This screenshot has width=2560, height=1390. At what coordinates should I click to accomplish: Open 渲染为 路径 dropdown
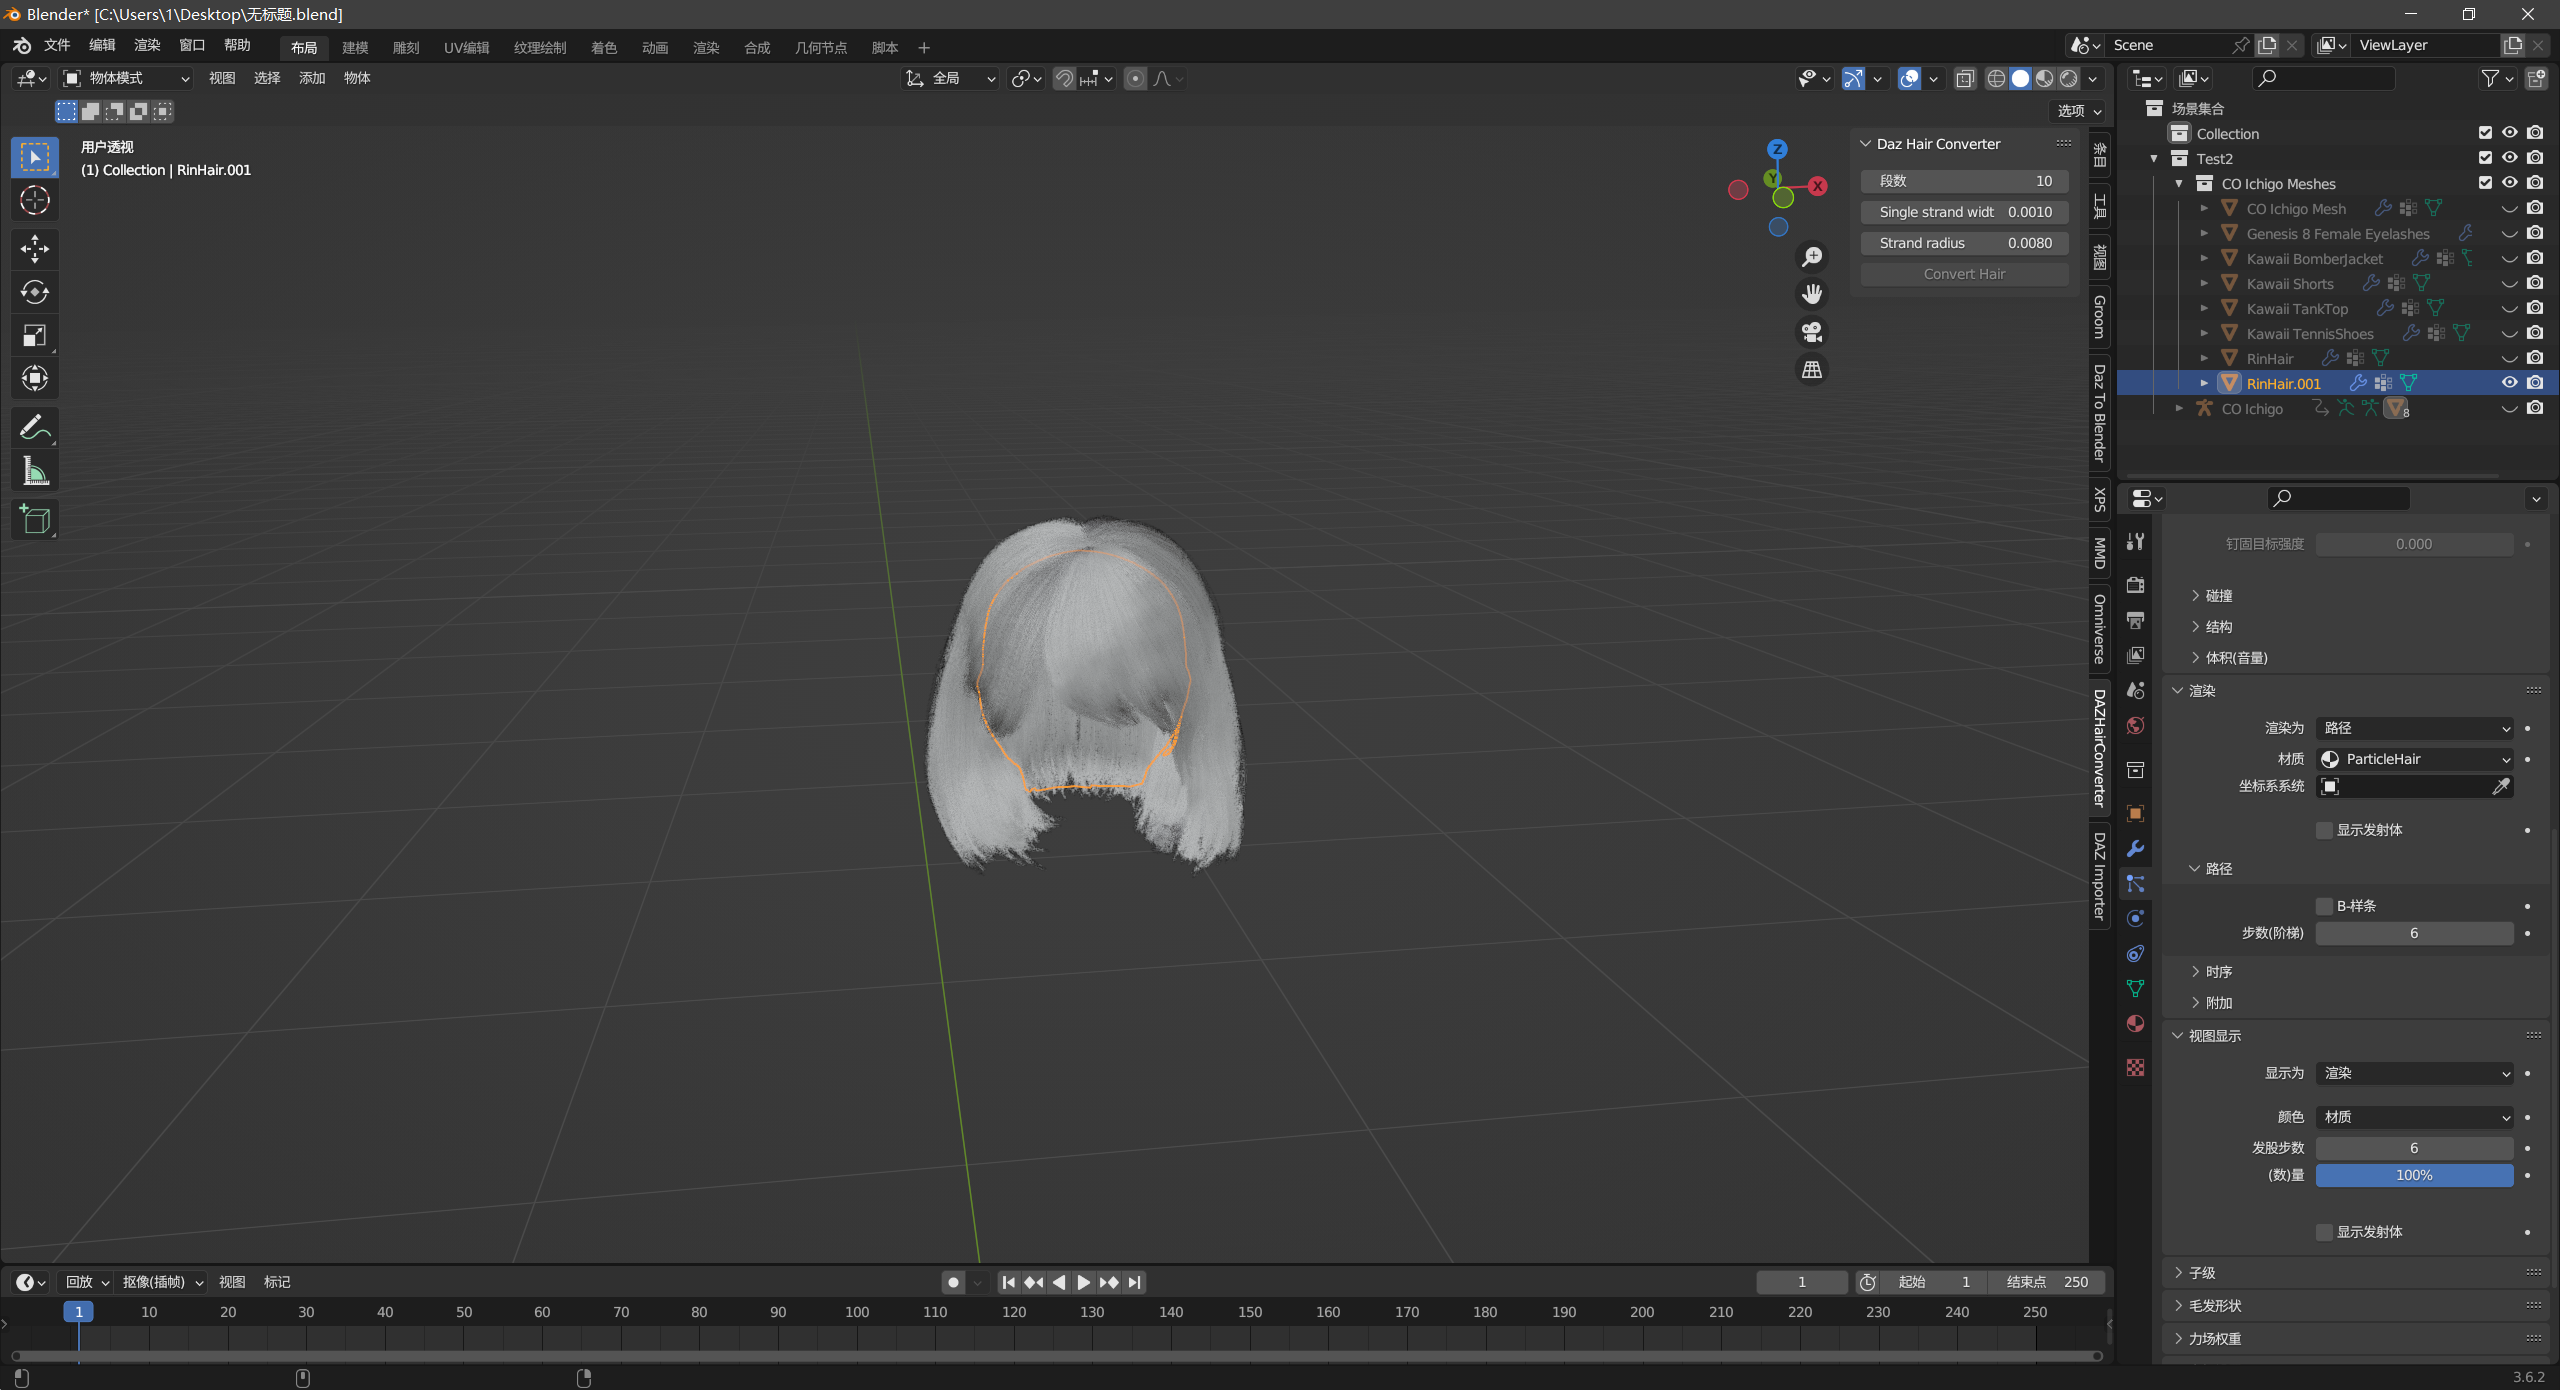2414,728
